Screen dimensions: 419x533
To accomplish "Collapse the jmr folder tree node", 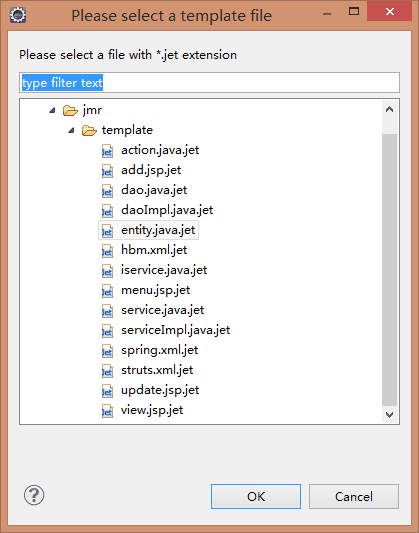I will point(52,110).
